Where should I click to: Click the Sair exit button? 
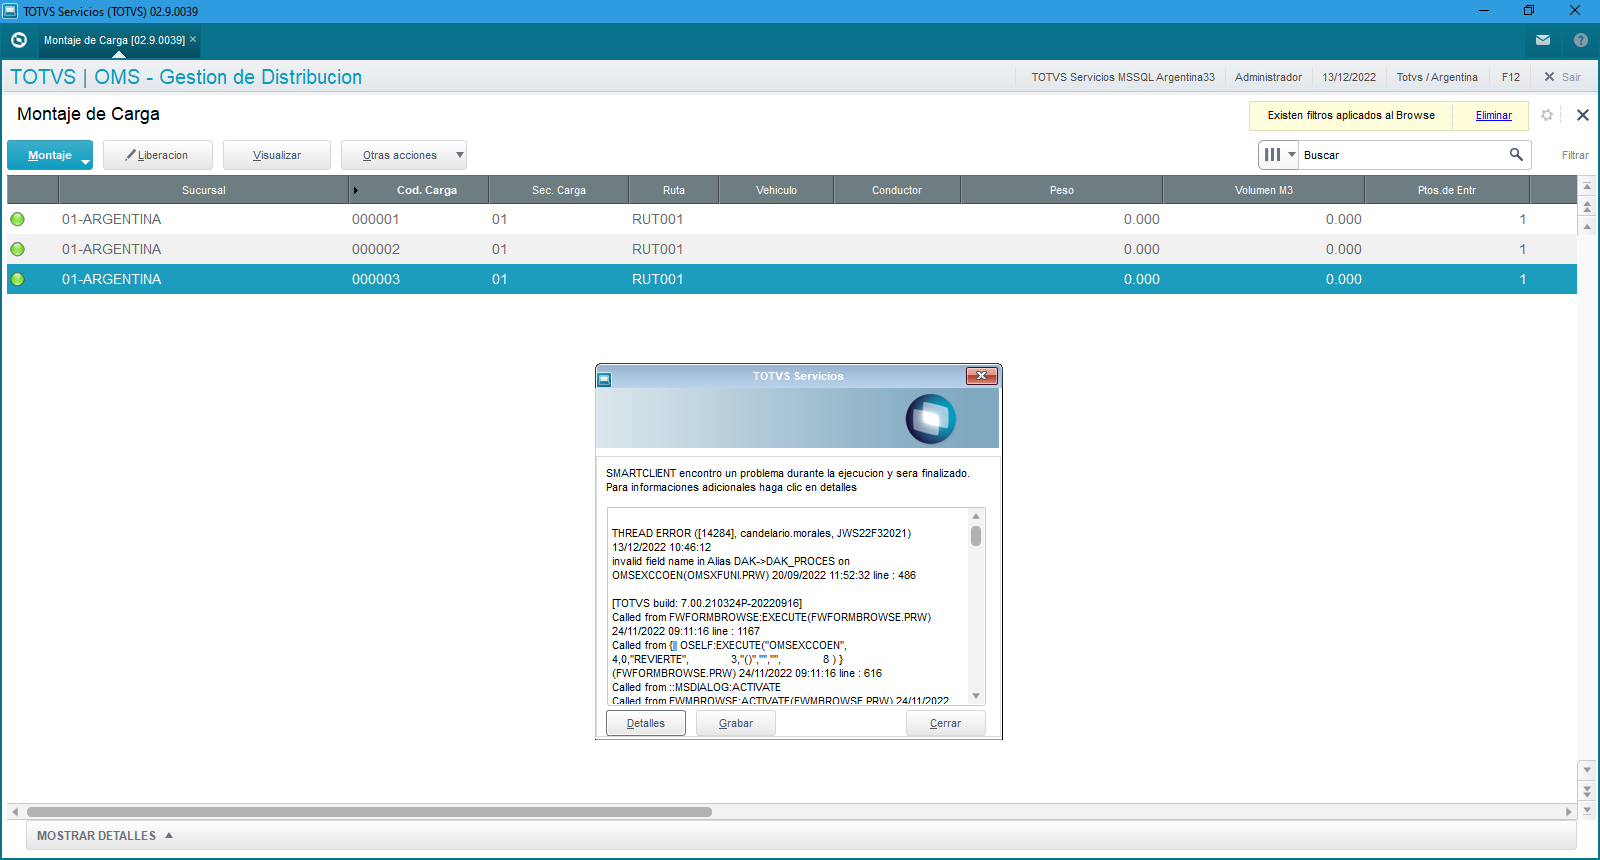point(1562,77)
